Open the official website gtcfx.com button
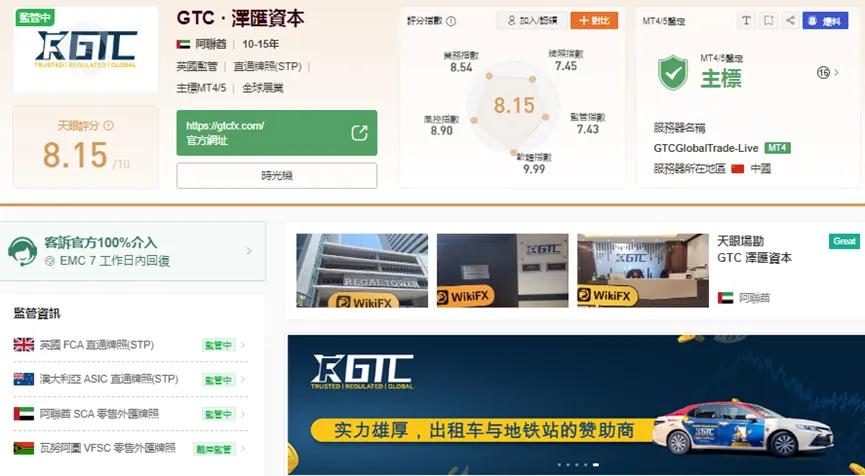 click(277, 133)
